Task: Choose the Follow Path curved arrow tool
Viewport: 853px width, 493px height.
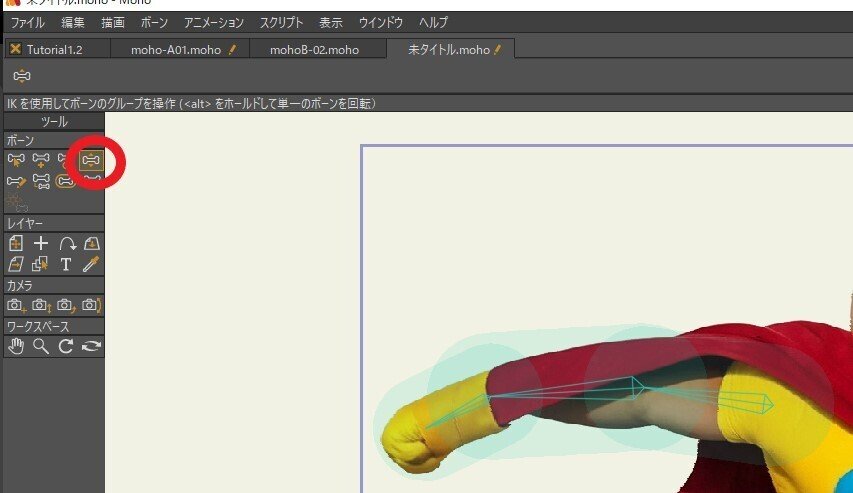Action: [66, 243]
